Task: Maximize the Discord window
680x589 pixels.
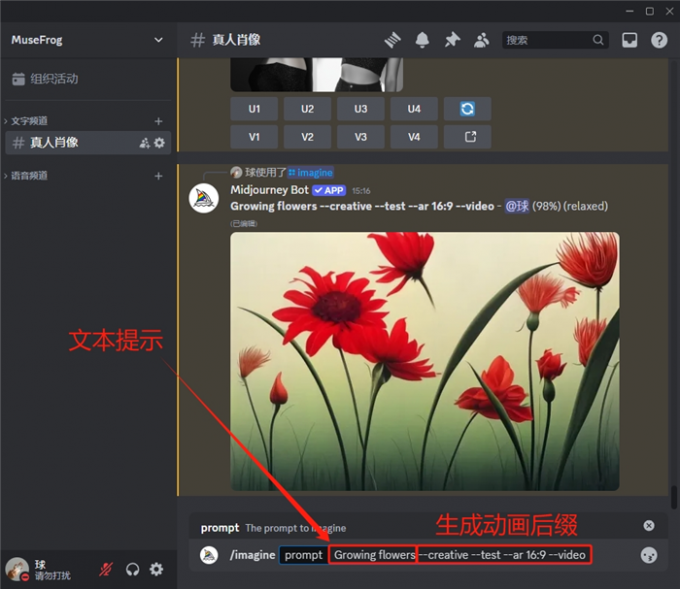Action: 650,11
